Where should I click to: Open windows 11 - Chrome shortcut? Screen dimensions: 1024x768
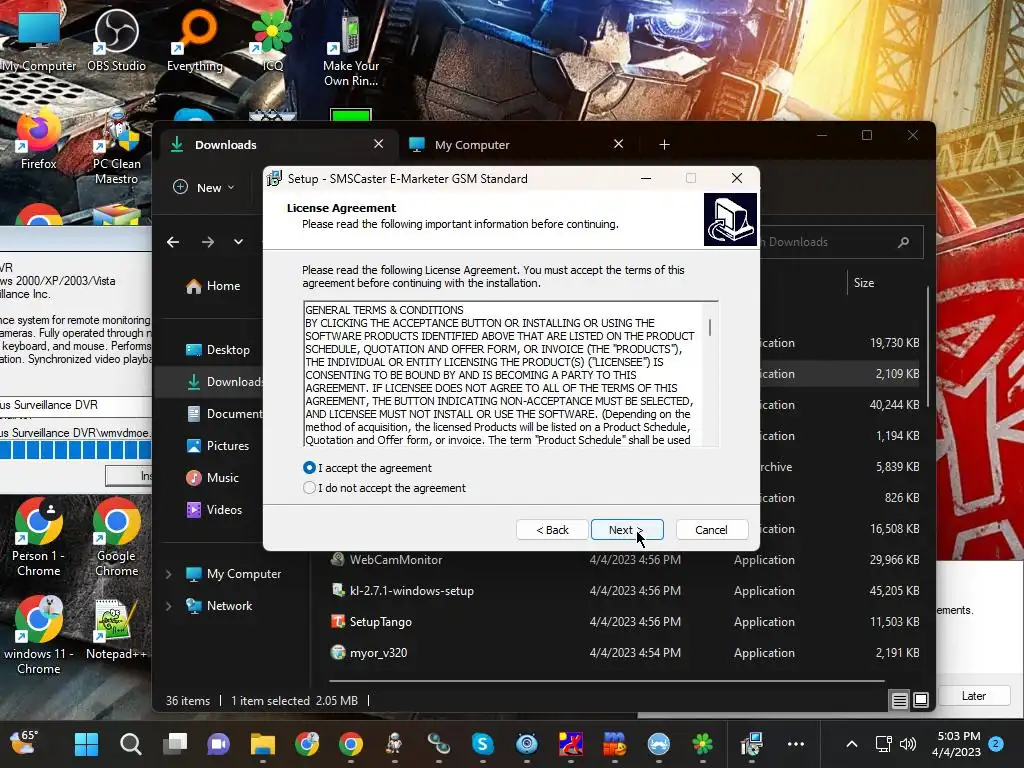click(39, 636)
